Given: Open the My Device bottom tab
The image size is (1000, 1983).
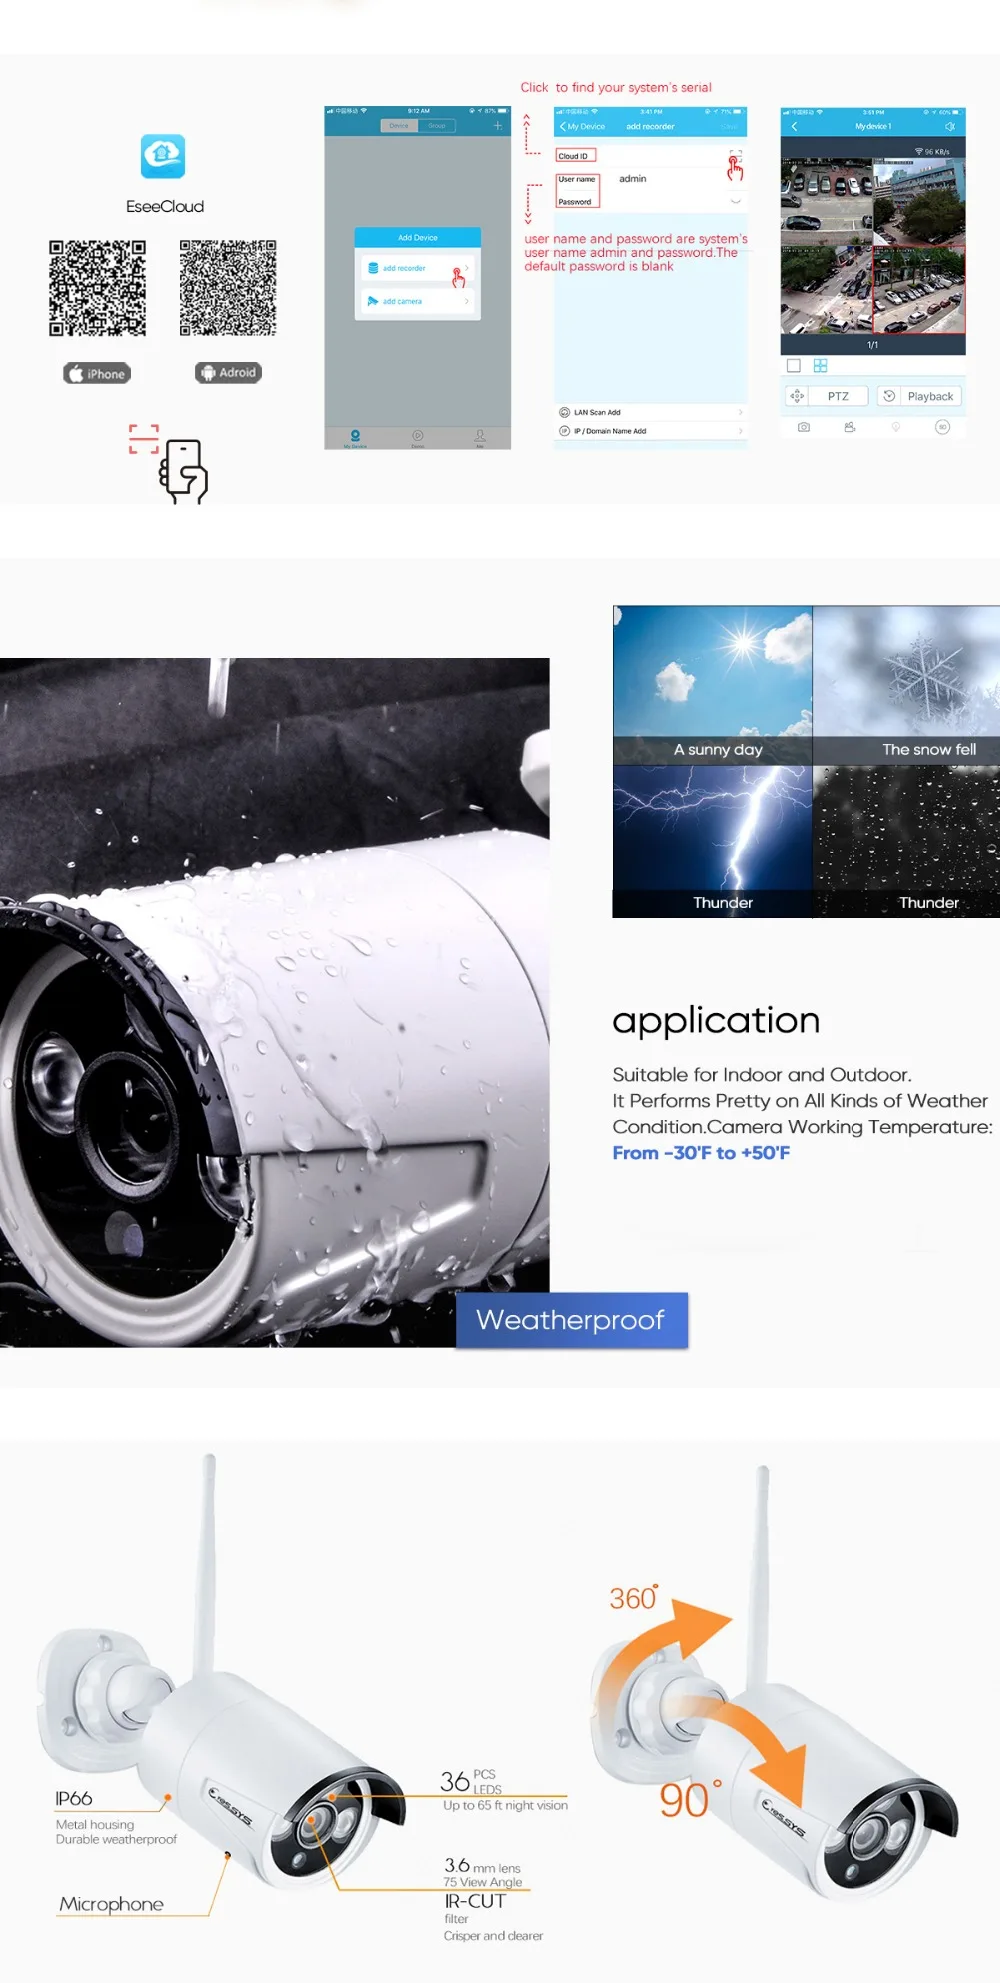Looking at the screenshot, I should point(355,439).
